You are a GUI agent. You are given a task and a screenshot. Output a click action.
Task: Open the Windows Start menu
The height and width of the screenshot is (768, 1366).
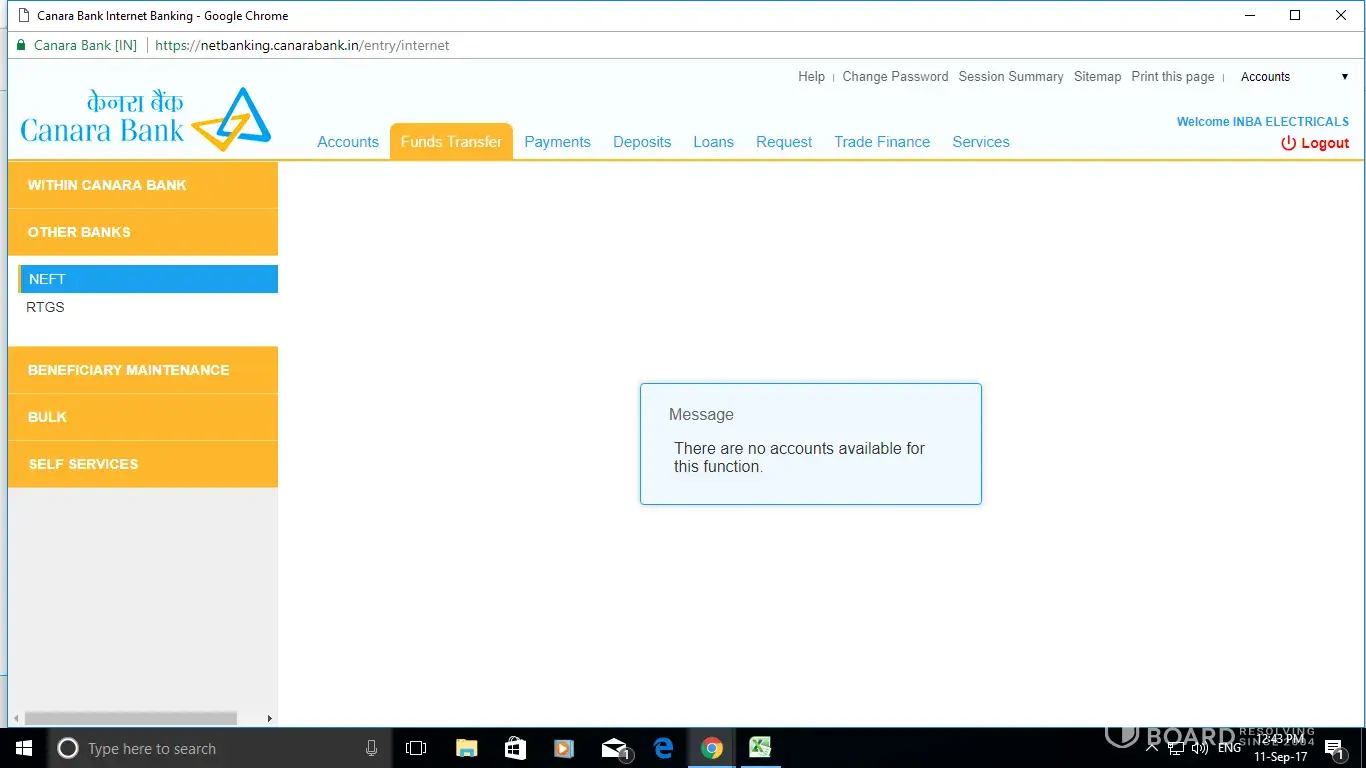tap(24, 748)
